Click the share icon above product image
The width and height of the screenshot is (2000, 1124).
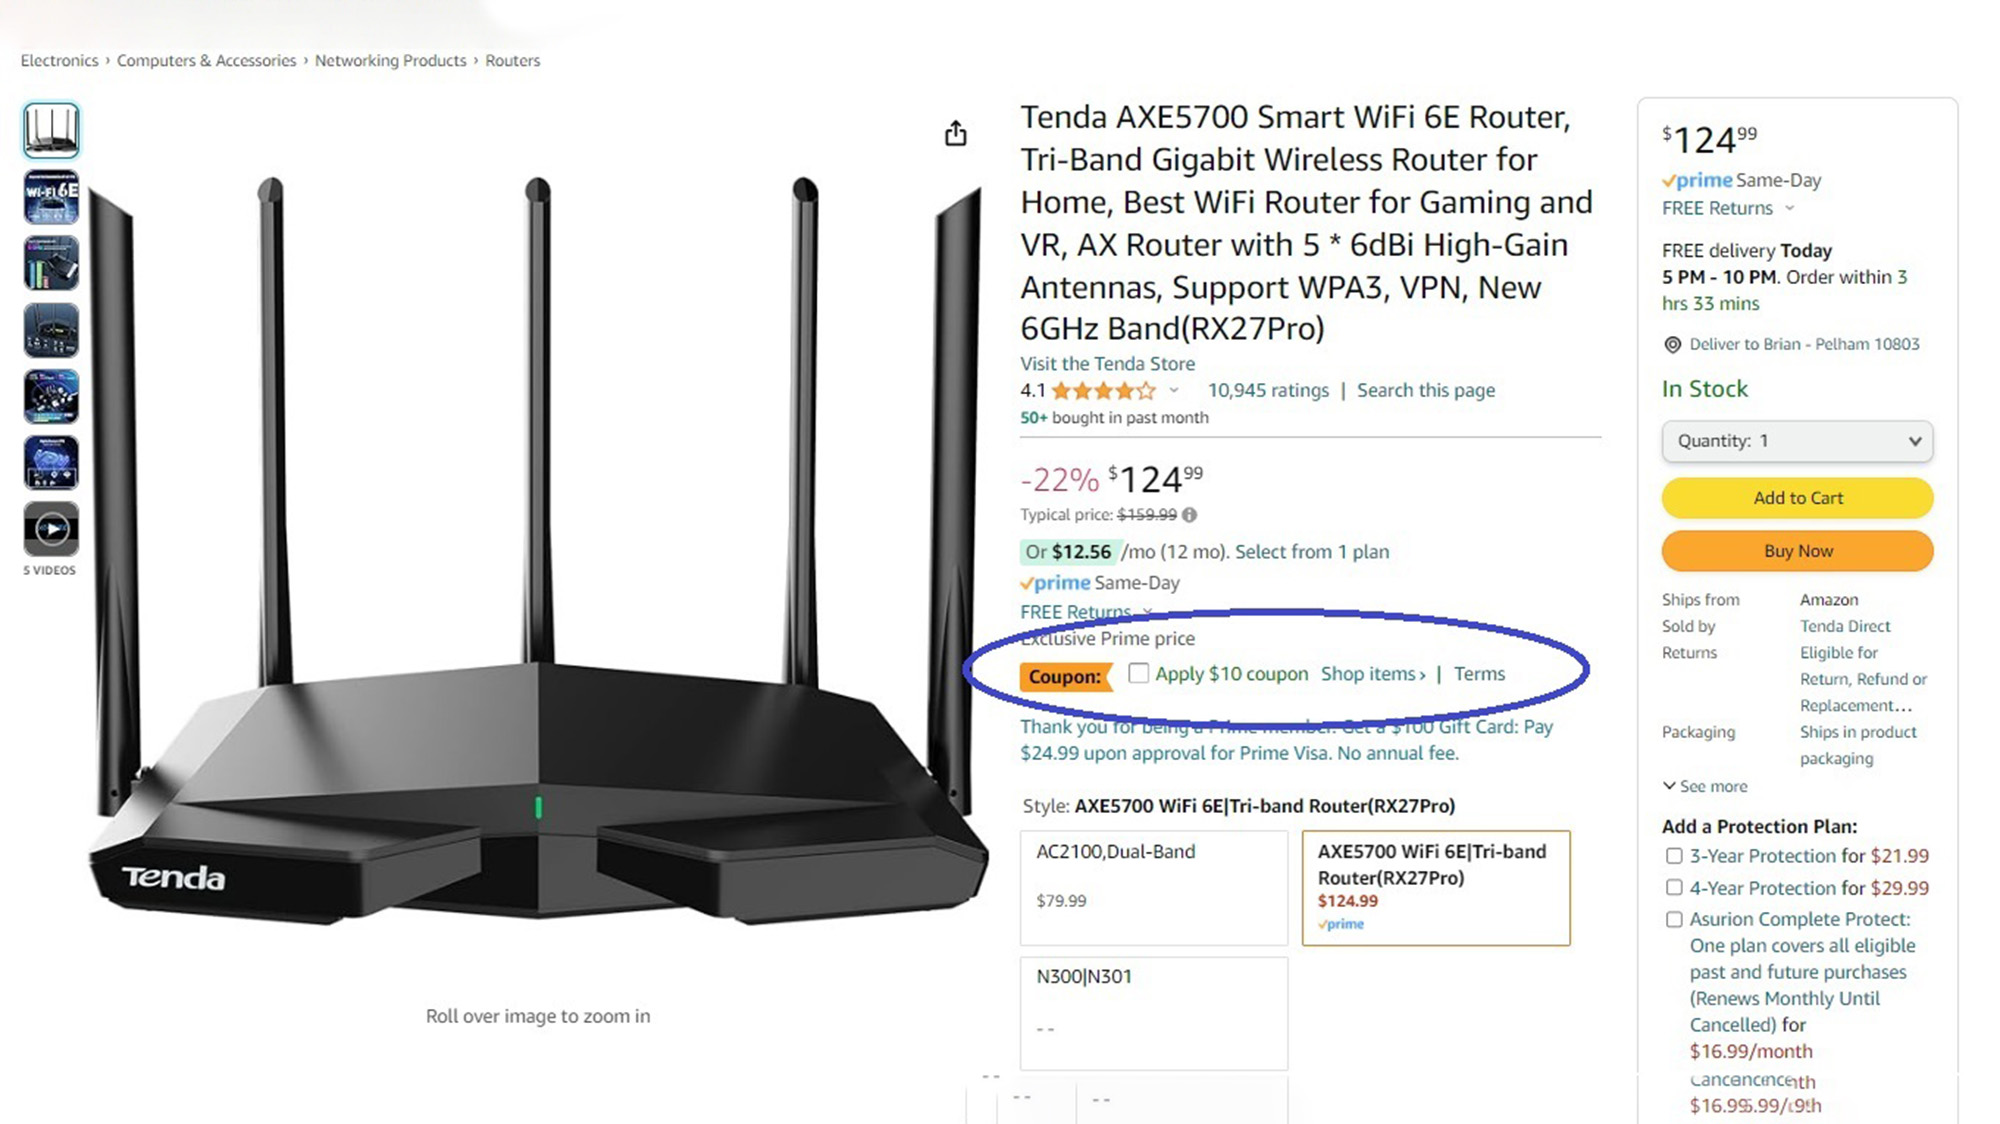955,133
